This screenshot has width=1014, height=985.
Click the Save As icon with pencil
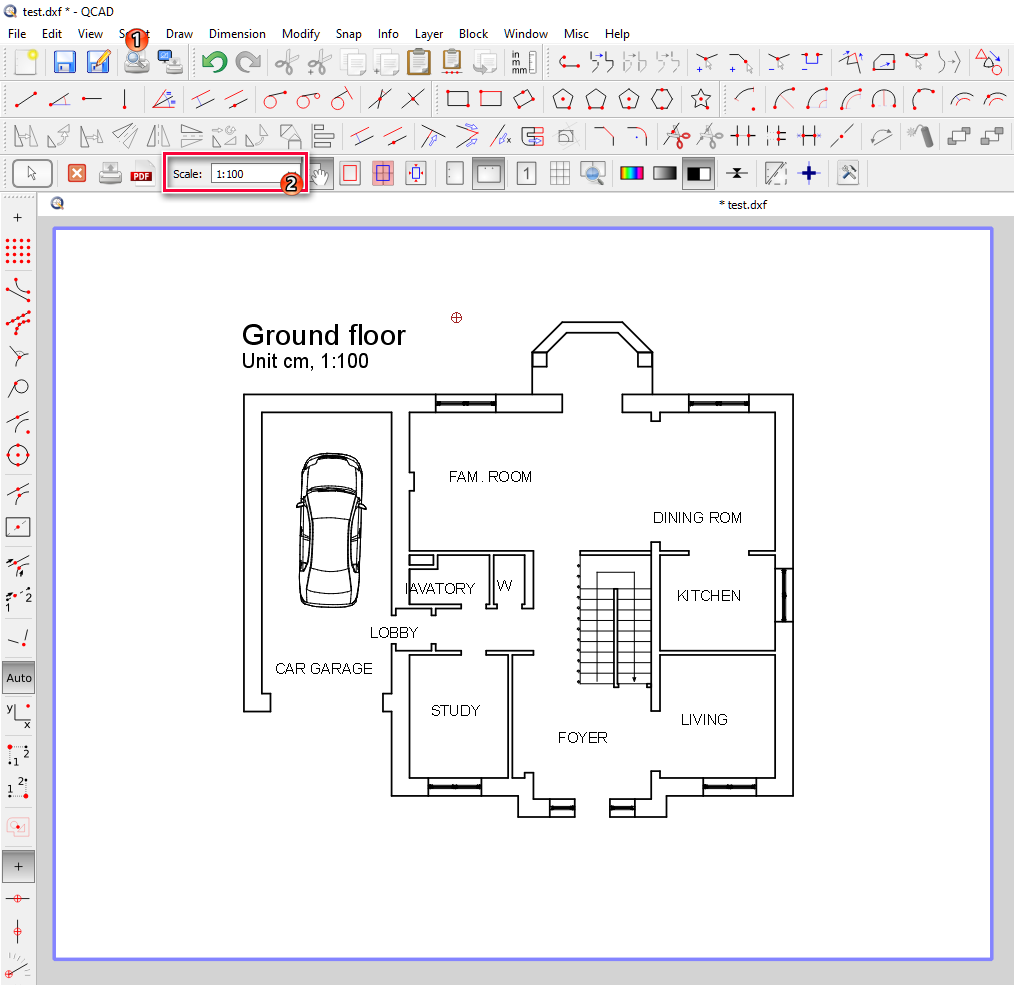tap(98, 62)
